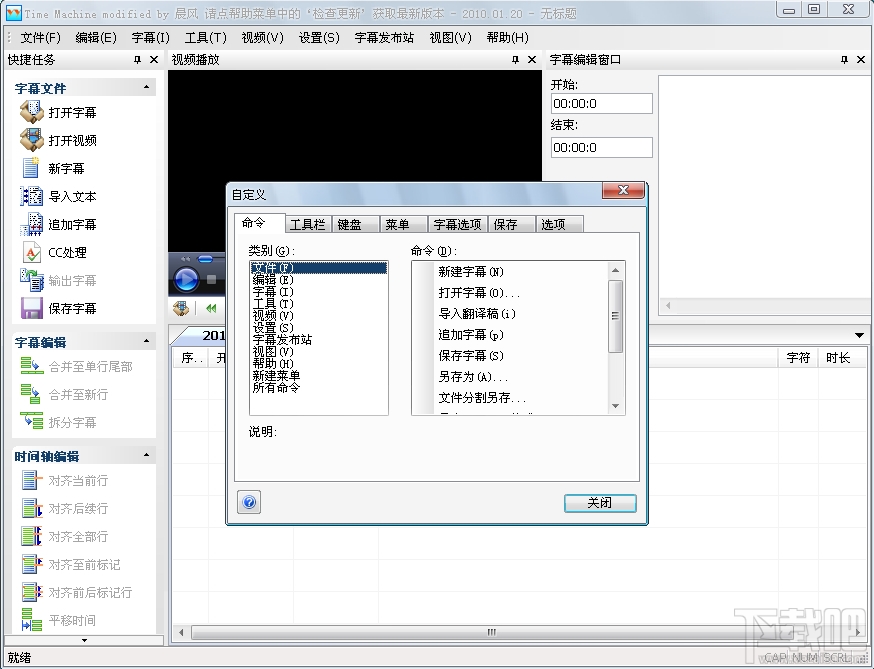Play the video with the blue play button

click(186, 279)
